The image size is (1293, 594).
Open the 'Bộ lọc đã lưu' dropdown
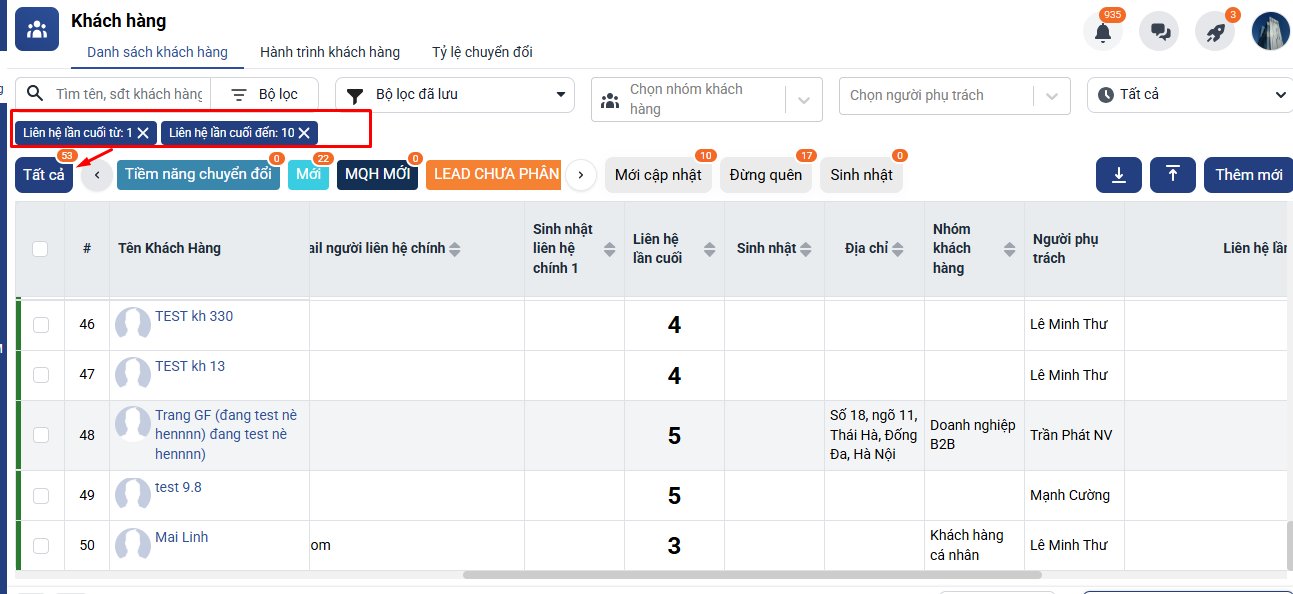point(455,95)
